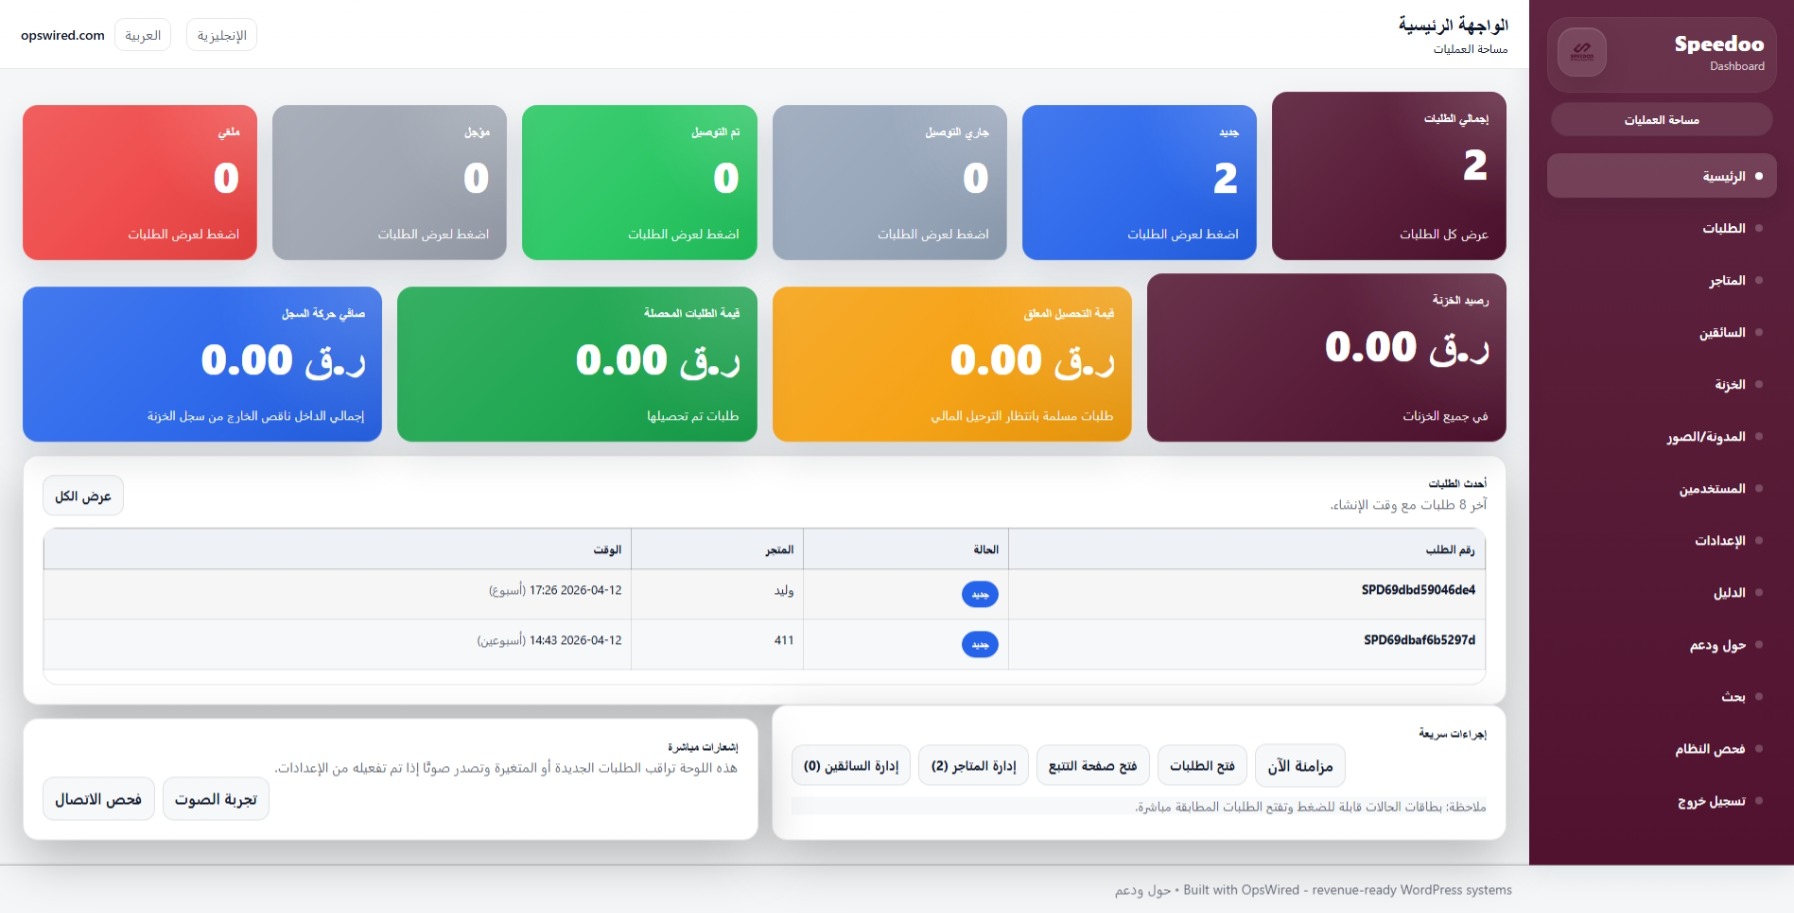This screenshot has width=1794, height=913.
Task: Open فحص النظام sidebar menu item
Action: click(1661, 748)
